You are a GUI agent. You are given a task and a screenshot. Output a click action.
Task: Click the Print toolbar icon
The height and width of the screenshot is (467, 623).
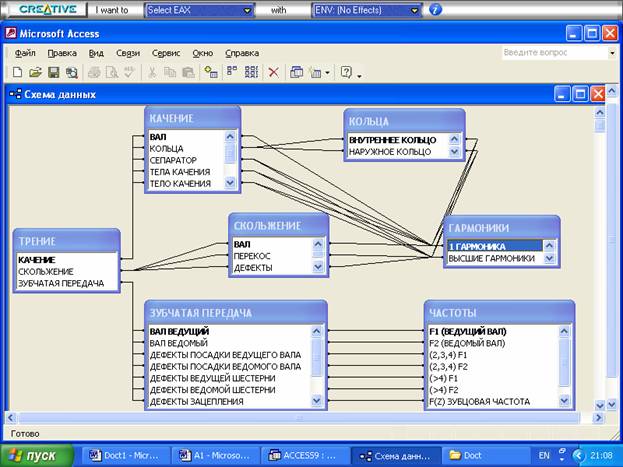(95, 72)
